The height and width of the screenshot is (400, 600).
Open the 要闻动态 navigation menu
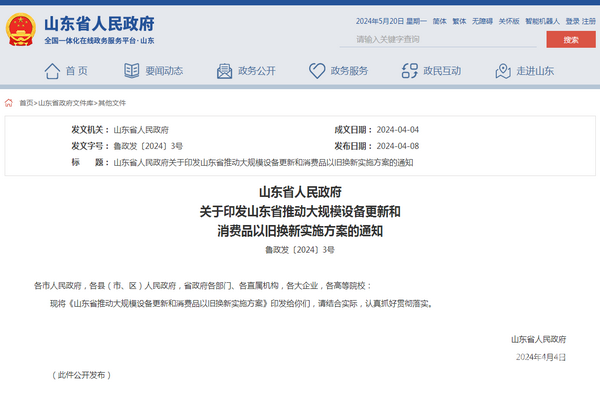[164, 71]
